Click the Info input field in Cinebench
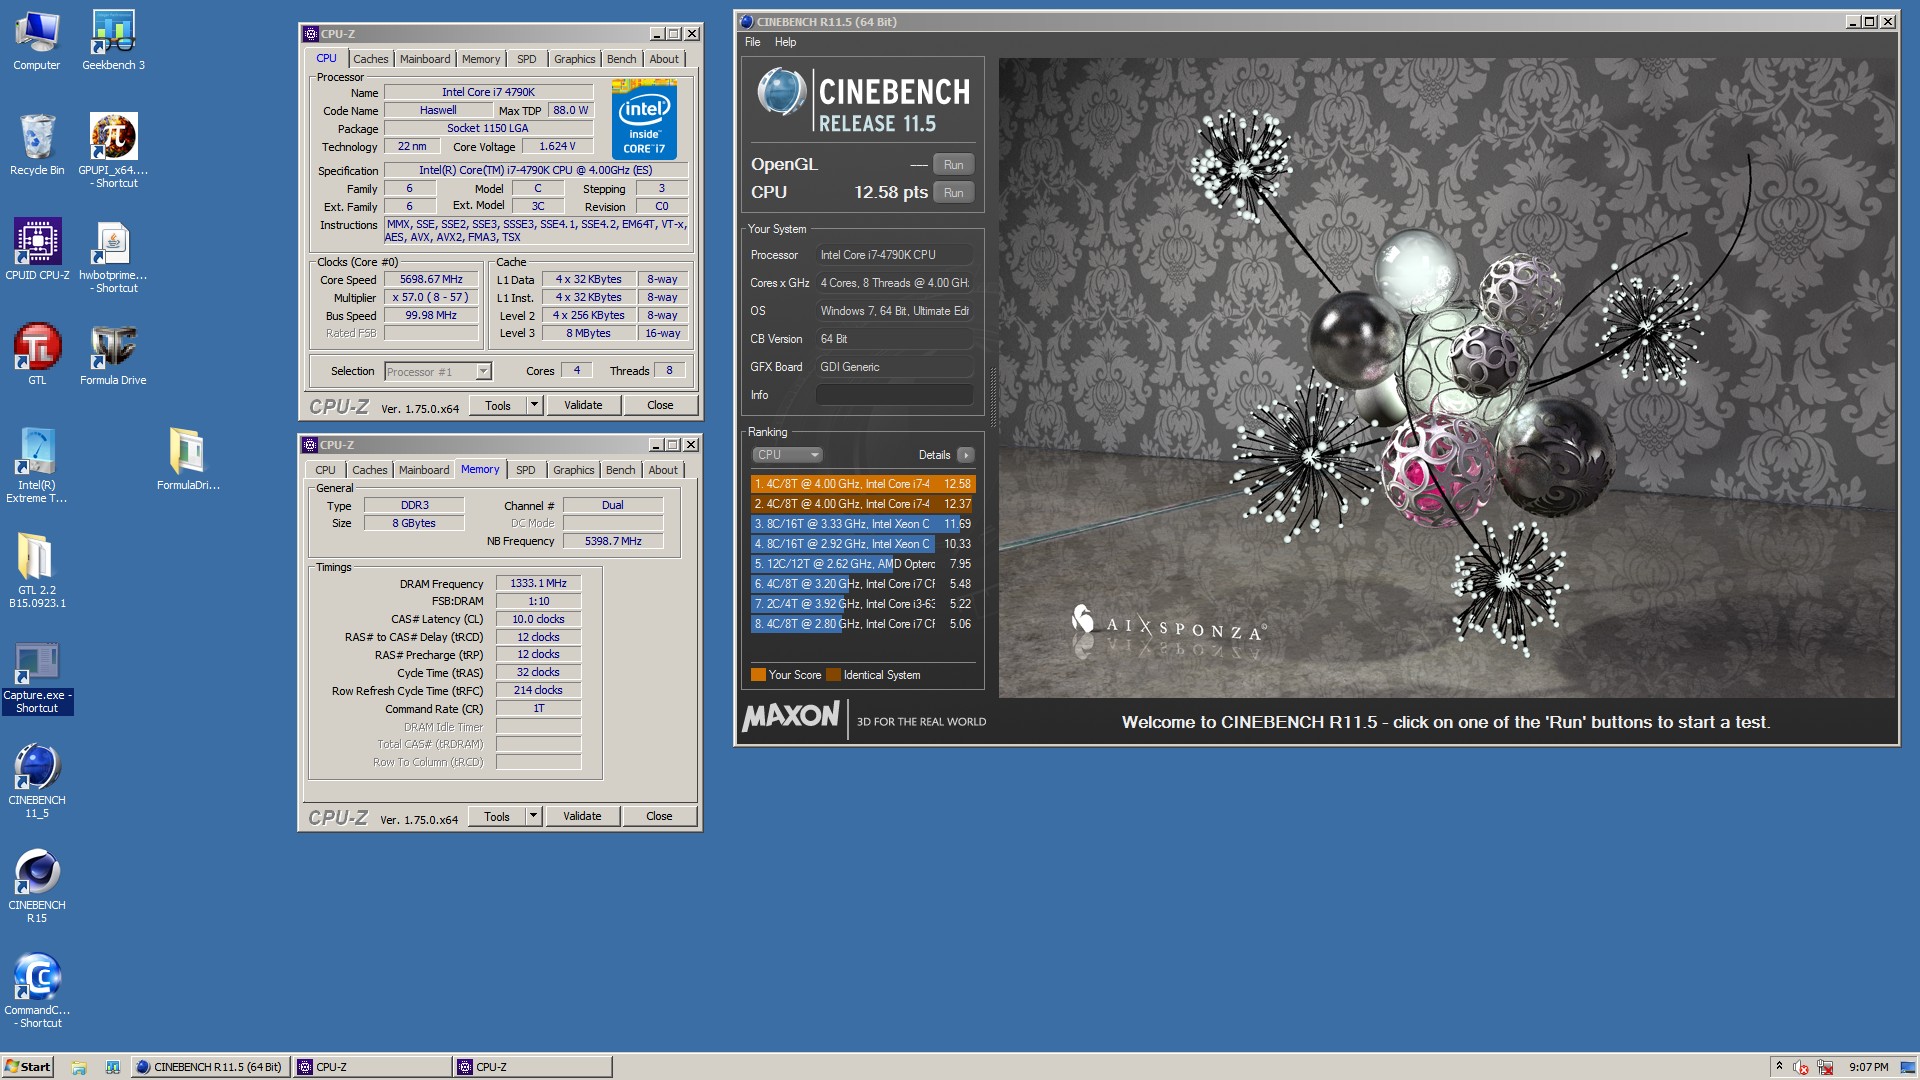 pos(894,395)
